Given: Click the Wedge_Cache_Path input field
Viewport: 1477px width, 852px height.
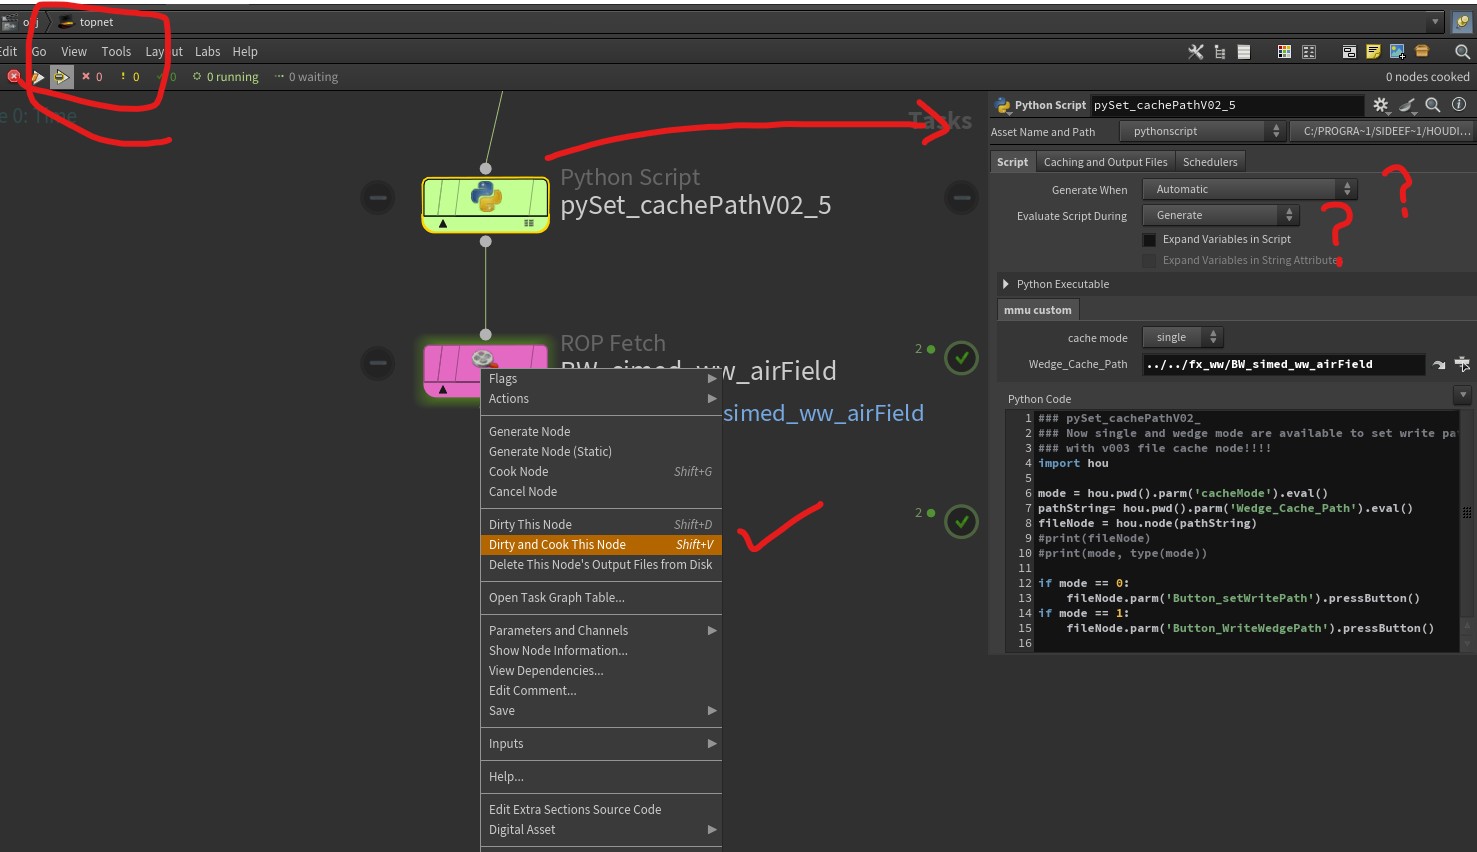Looking at the screenshot, I should 1283,365.
